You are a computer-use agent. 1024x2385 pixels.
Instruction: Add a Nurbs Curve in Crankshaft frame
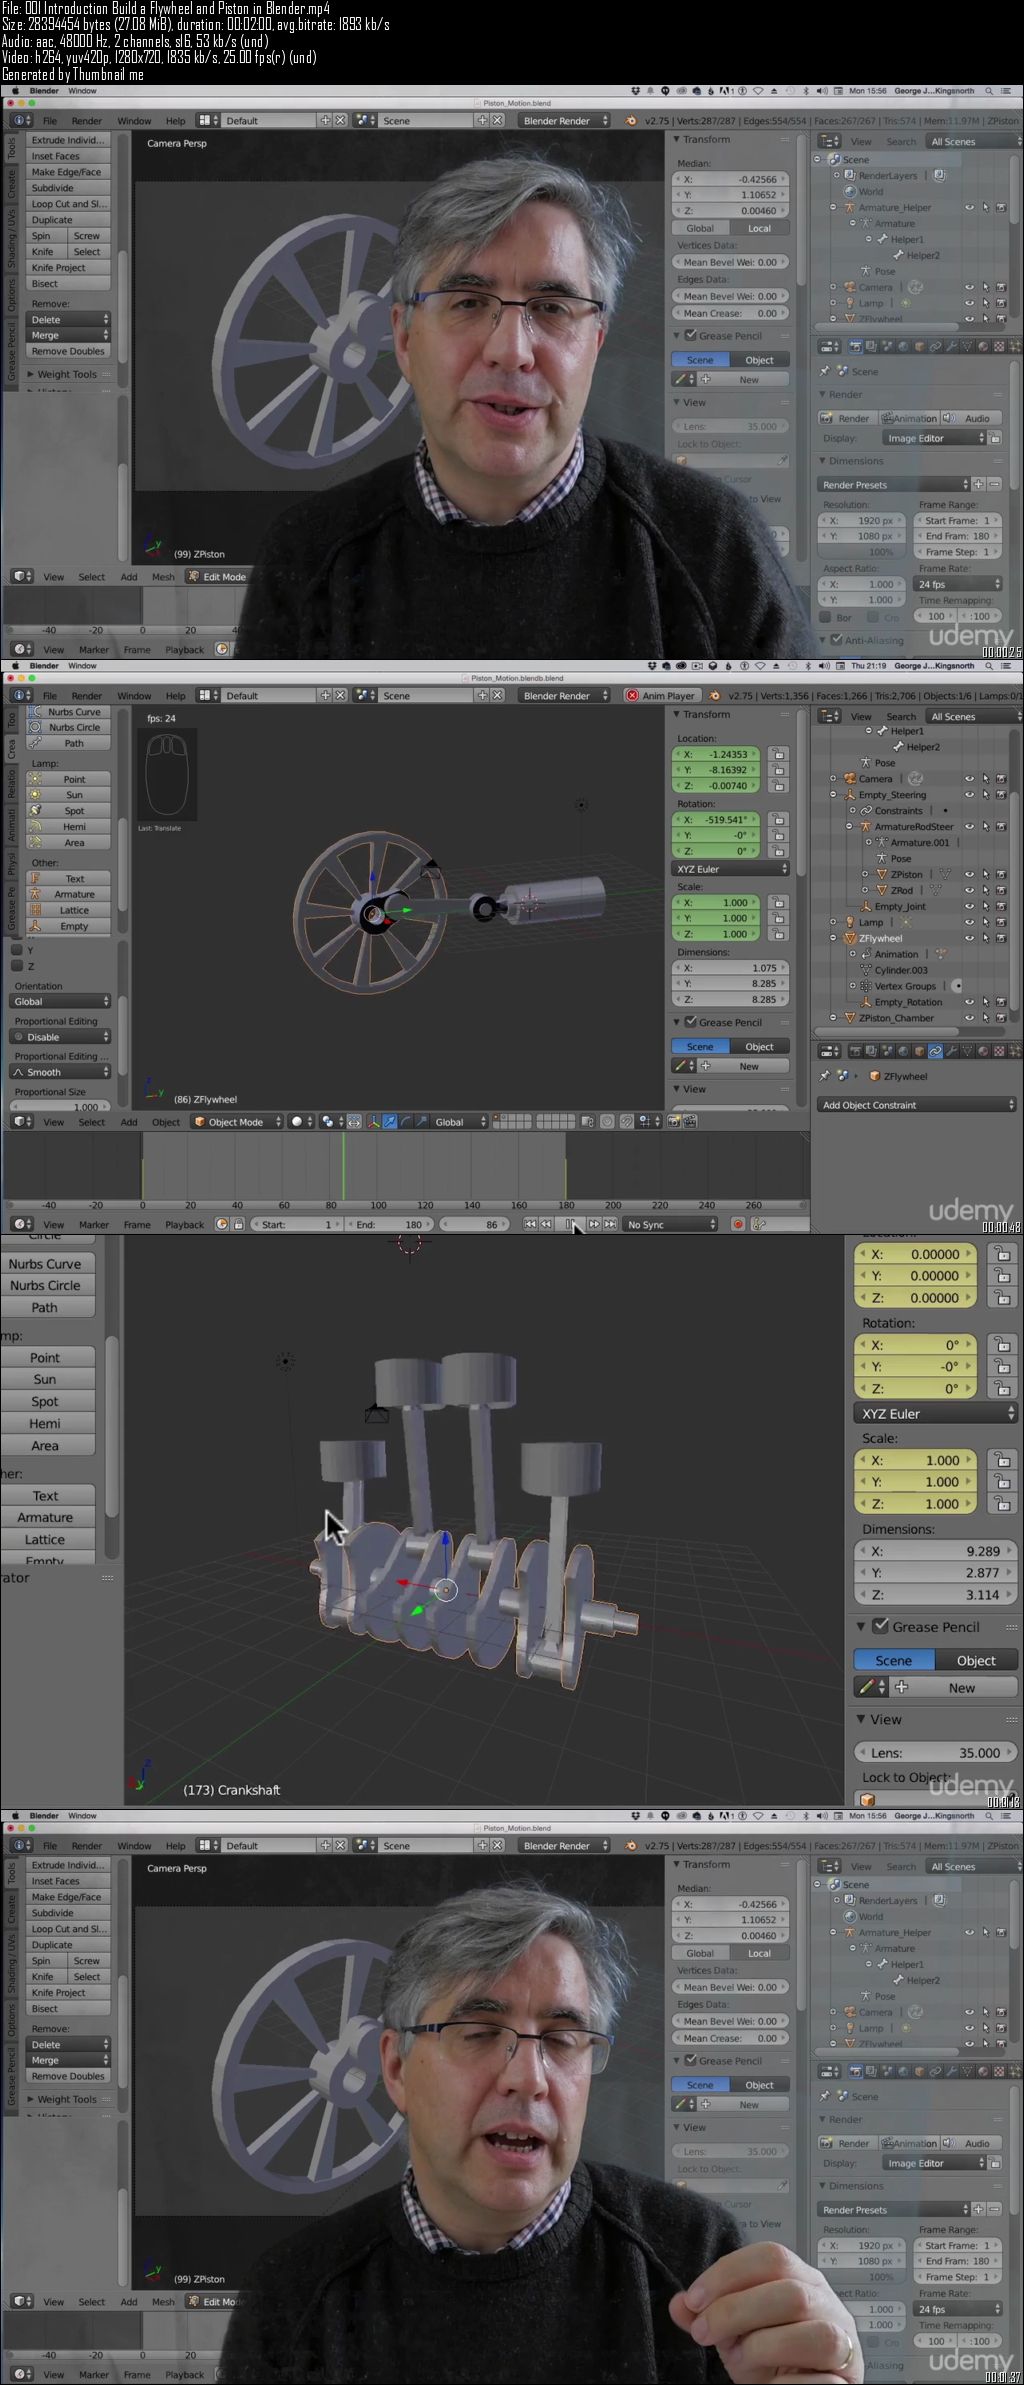pos(46,1264)
